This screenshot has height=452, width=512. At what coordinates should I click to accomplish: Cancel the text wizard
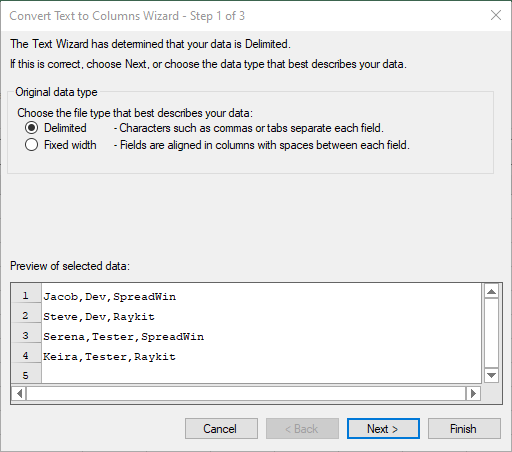coord(221,429)
